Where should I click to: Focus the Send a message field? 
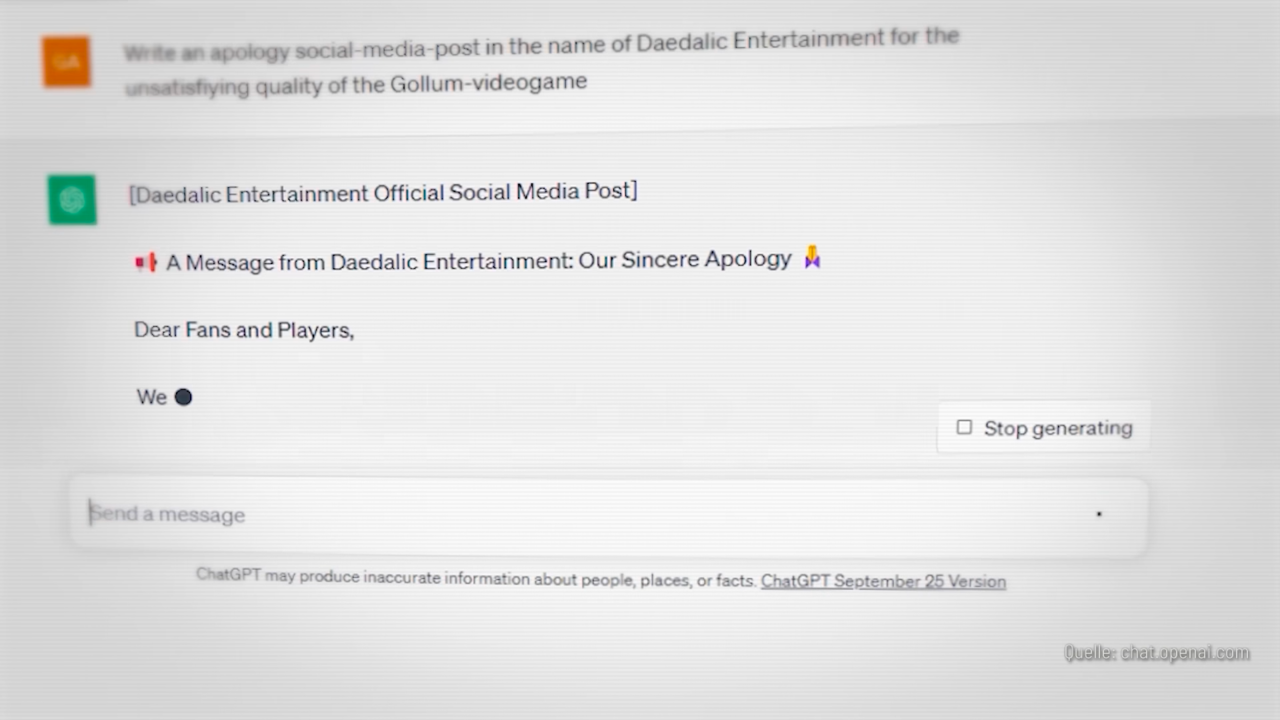580,515
